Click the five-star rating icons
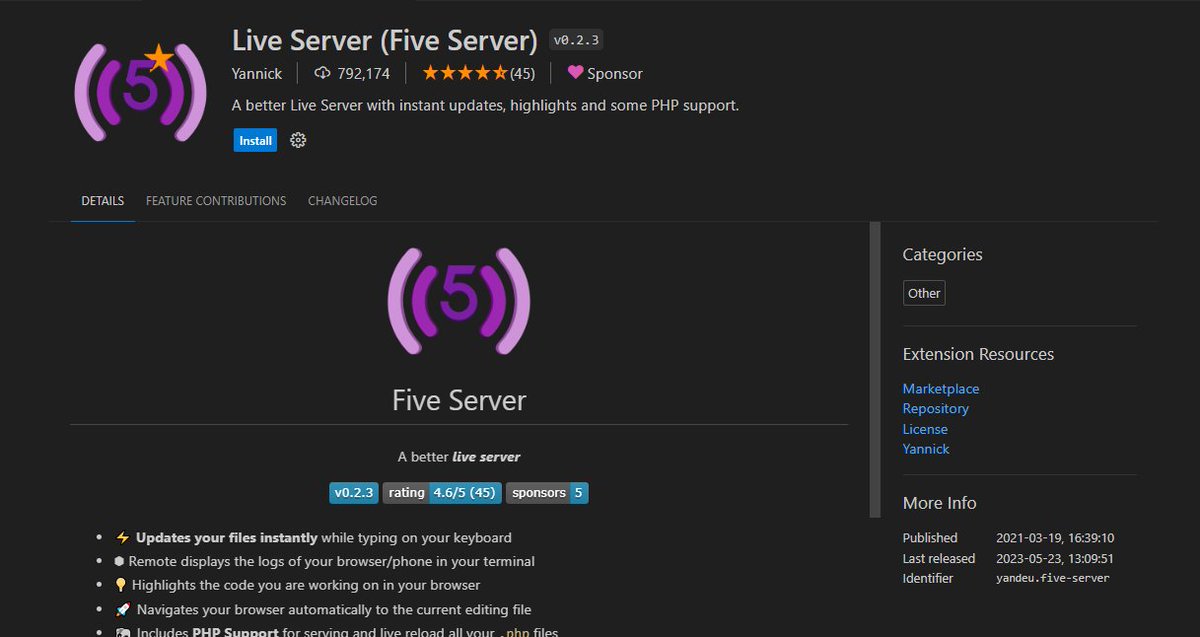This screenshot has width=1200, height=637. point(465,73)
